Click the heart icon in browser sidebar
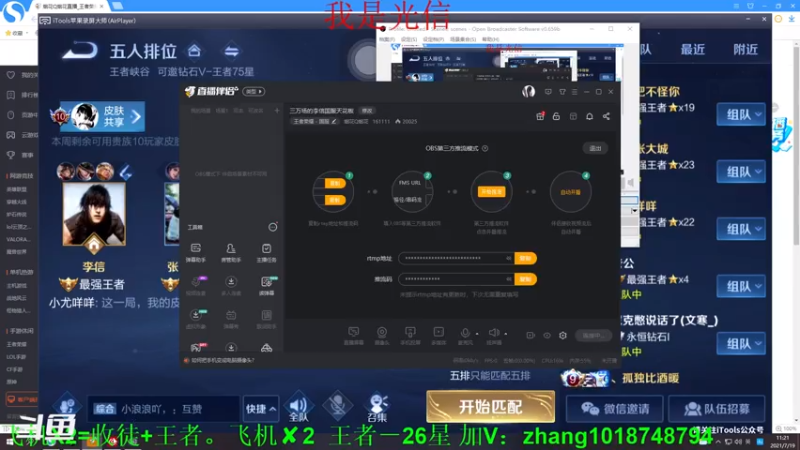The height and width of the screenshot is (450, 800). tap(11, 75)
